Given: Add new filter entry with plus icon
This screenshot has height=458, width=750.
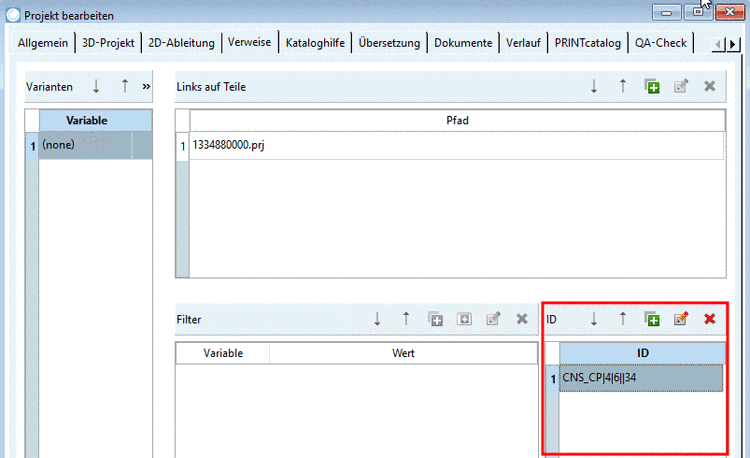Looking at the screenshot, I should (435, 319).
